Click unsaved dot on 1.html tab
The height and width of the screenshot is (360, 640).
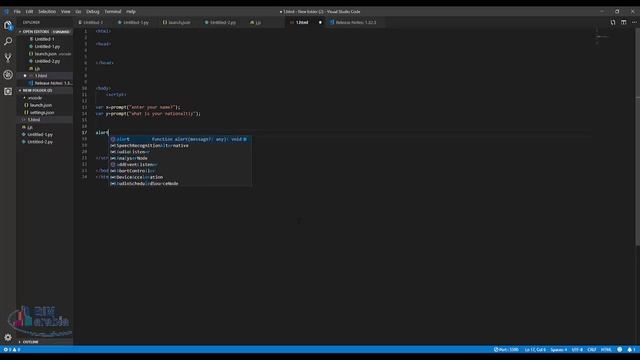click(x=320, y=22)
